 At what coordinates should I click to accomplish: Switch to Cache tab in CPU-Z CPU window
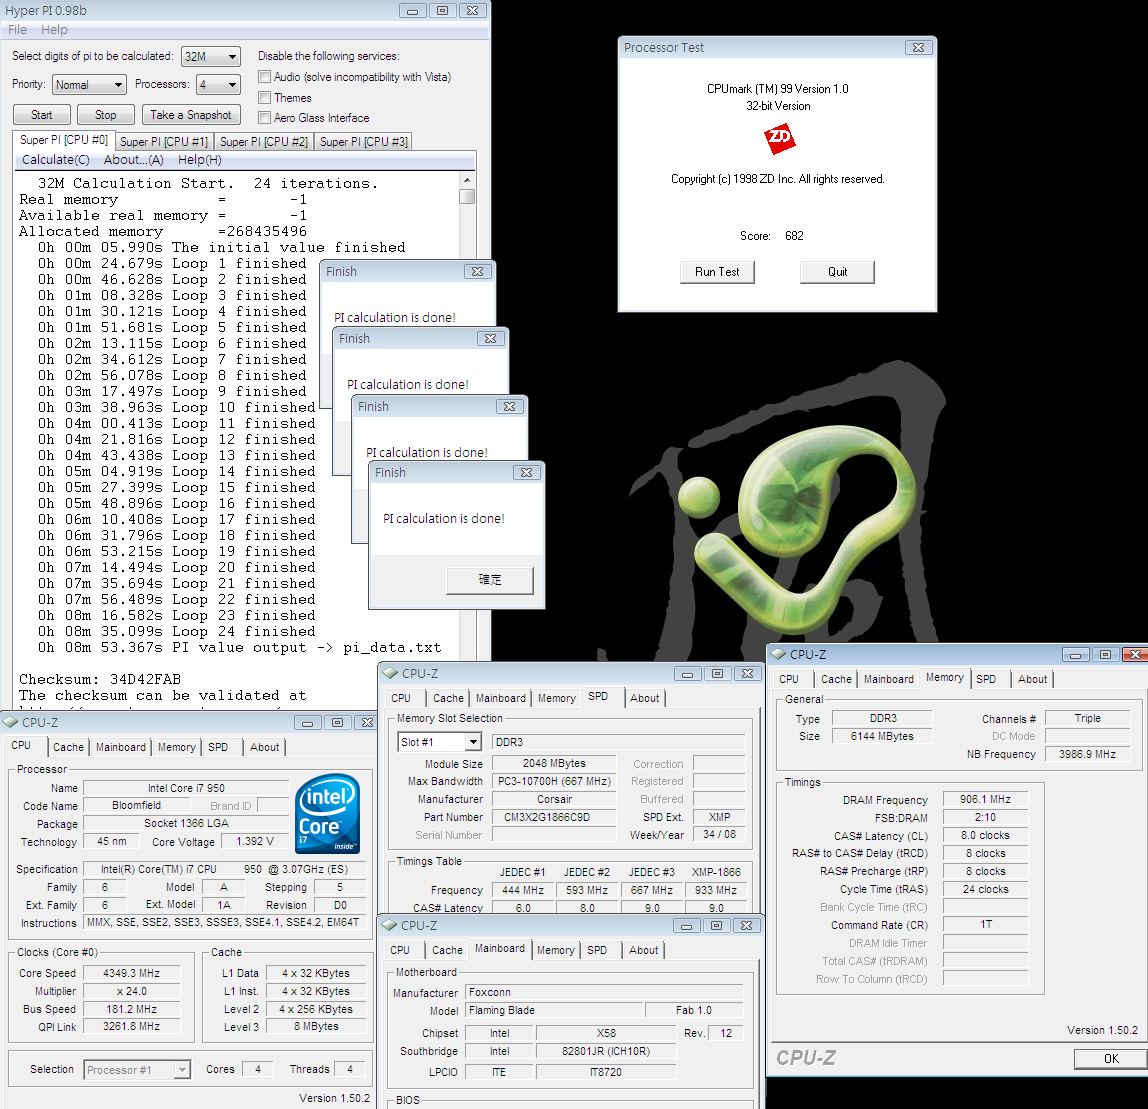68,747
